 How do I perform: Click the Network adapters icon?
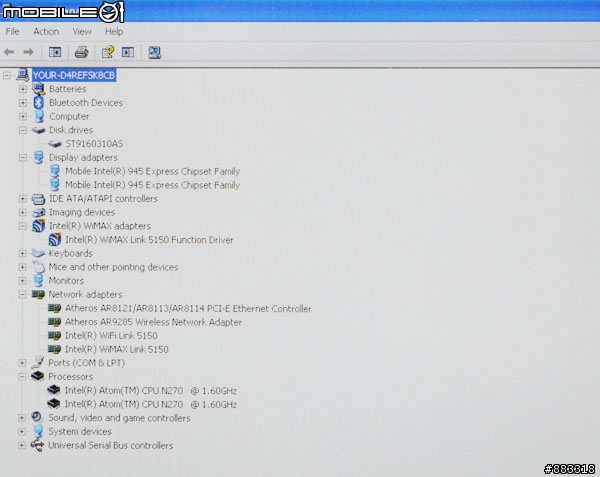[38, 294]
